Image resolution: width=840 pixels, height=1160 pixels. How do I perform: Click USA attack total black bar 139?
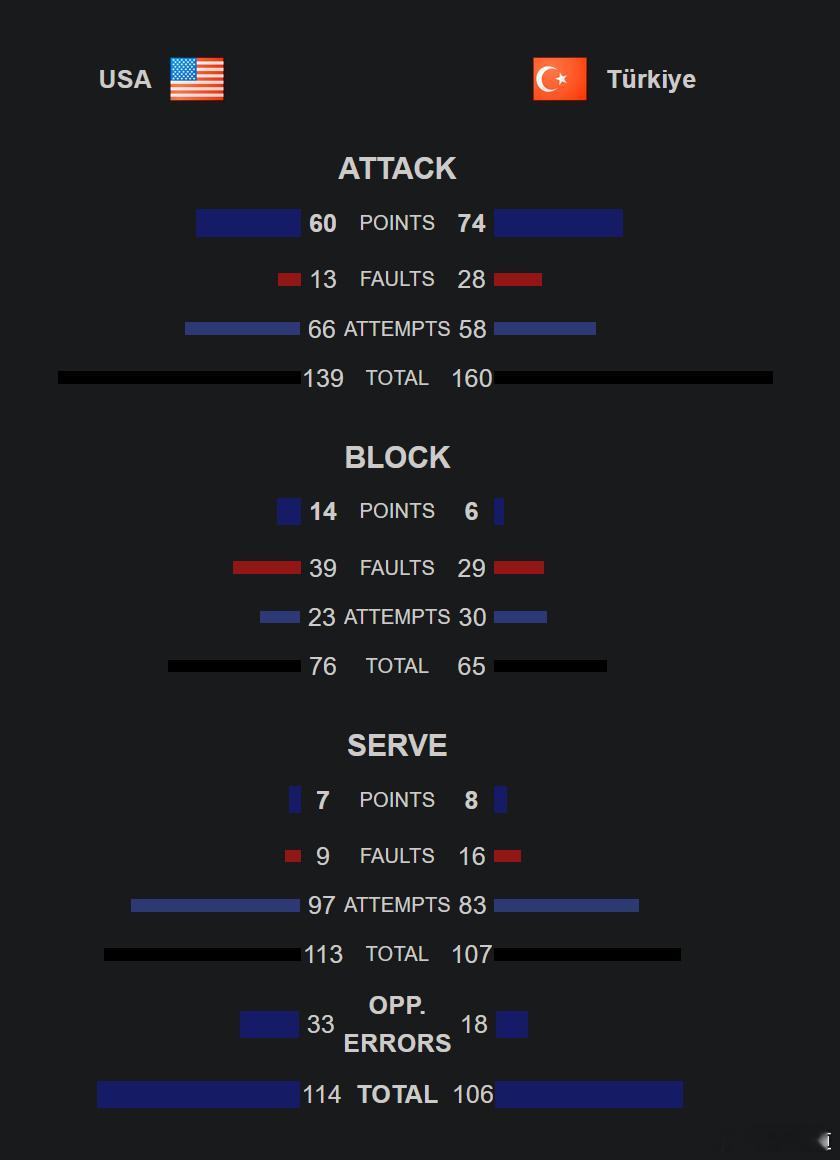pos(180,377)
